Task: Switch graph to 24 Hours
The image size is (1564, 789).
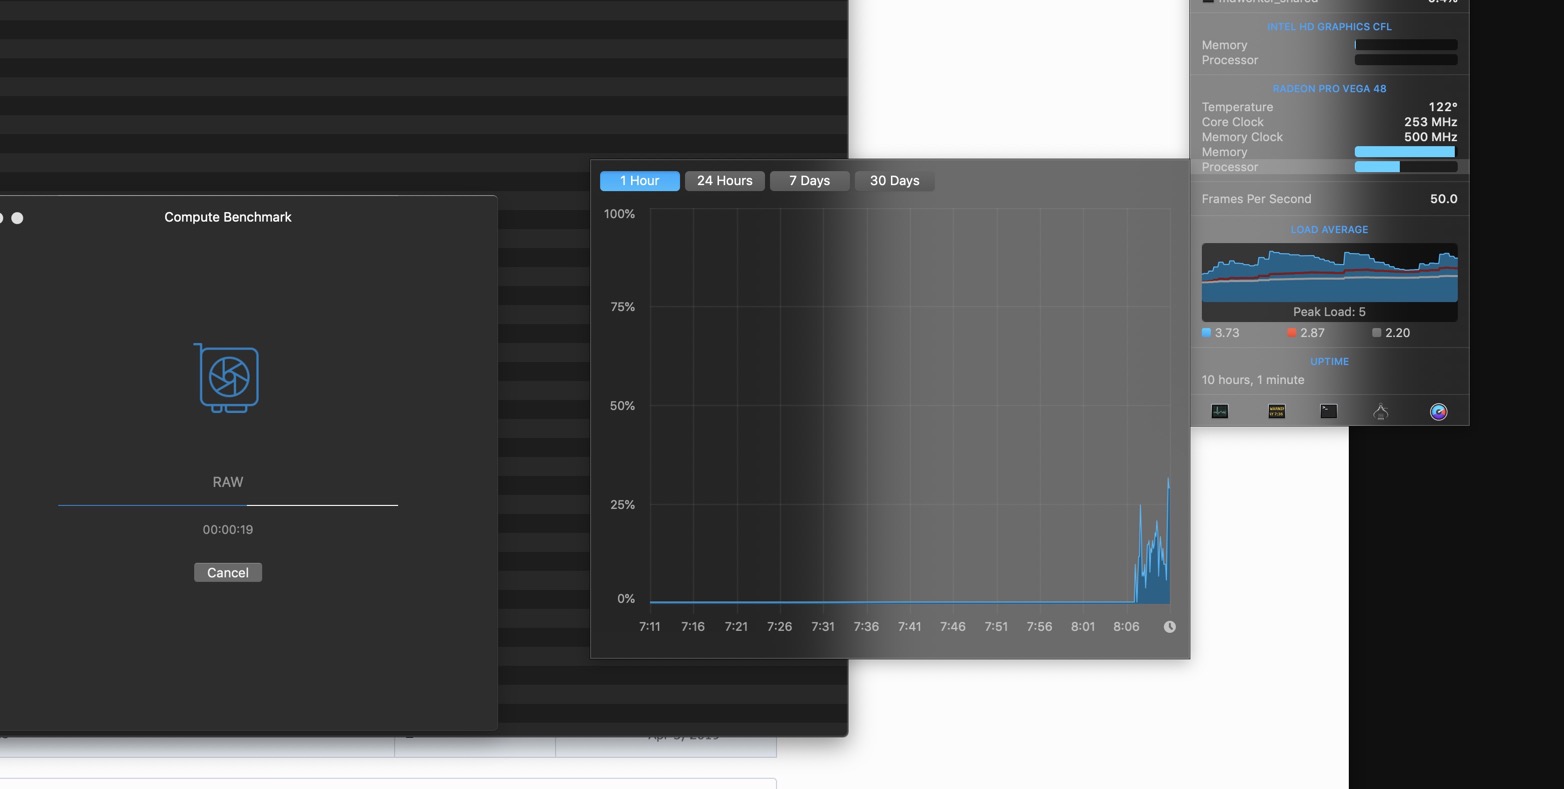Action: coord(724,181)
